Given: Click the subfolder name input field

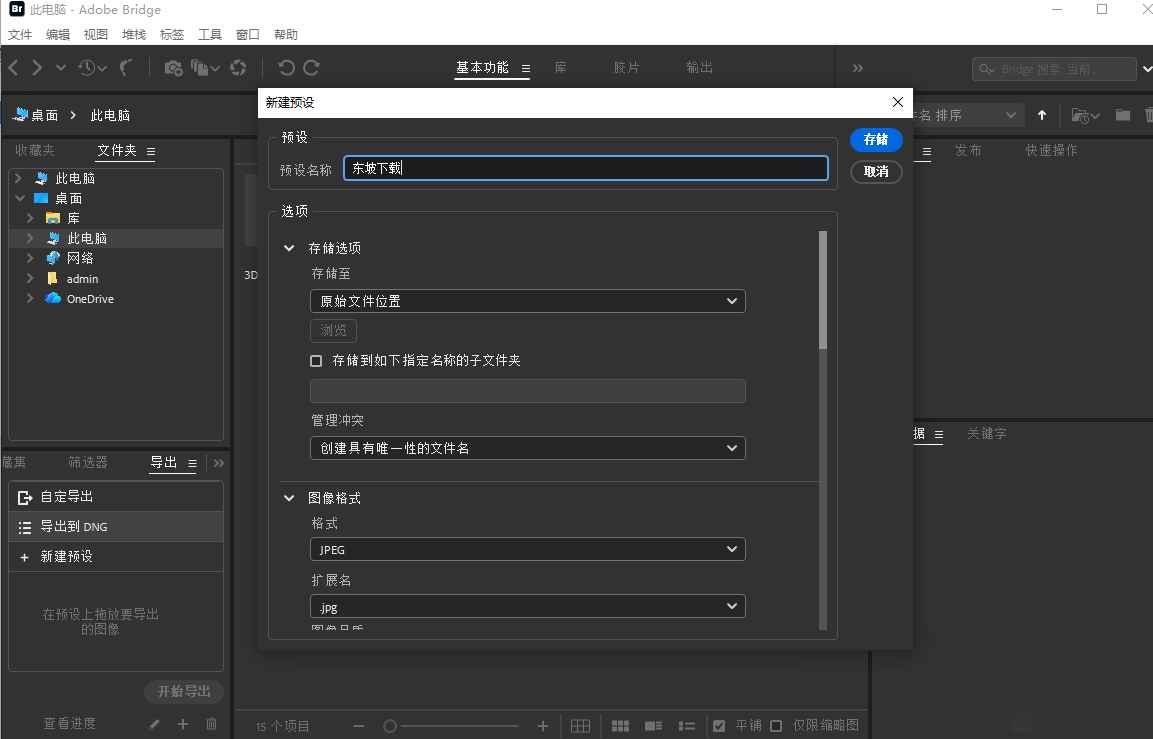Looking at the screenshot, I should [528, 391].
